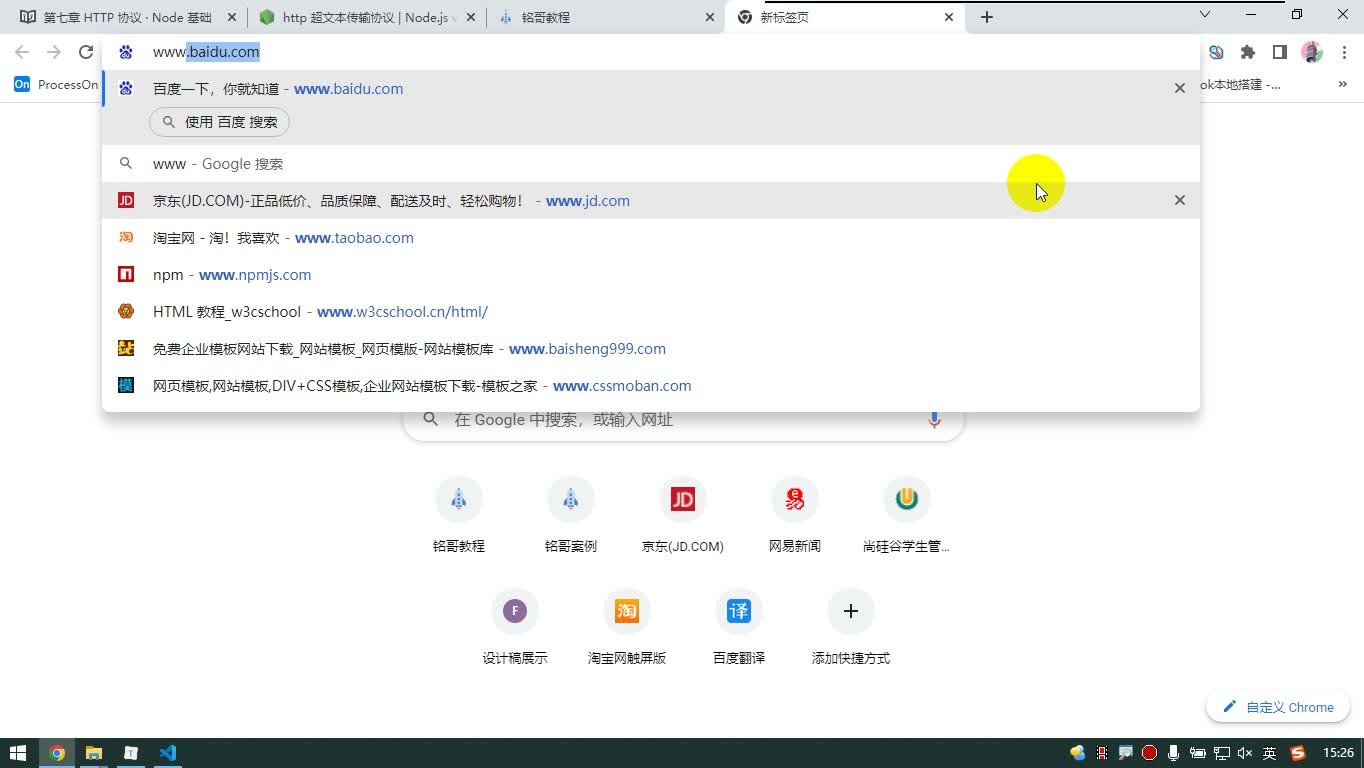Select the w3cschool HTML 教程 suggestion
The width and height of the screenshot is (1364, 768).
(x=651, y=312)
